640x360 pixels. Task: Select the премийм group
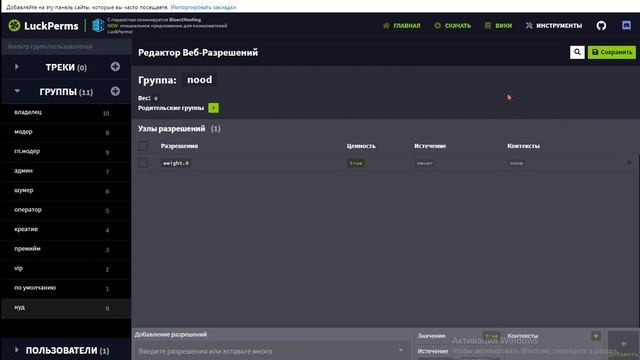(x=66, y=249)
